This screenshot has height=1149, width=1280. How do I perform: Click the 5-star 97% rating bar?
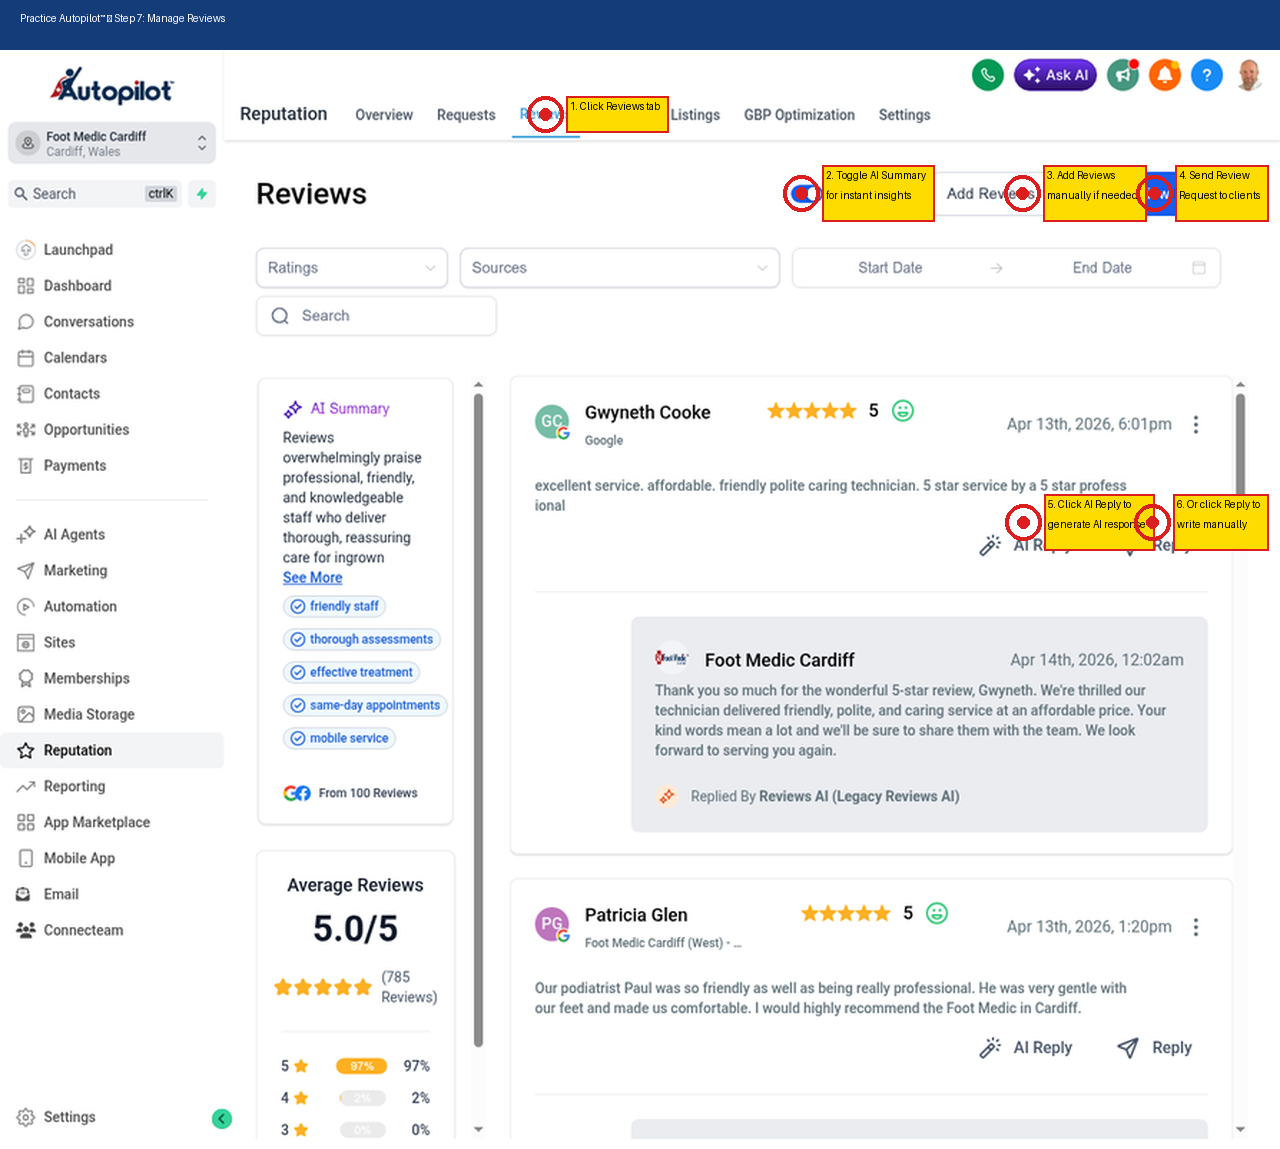coord(362,1066)
